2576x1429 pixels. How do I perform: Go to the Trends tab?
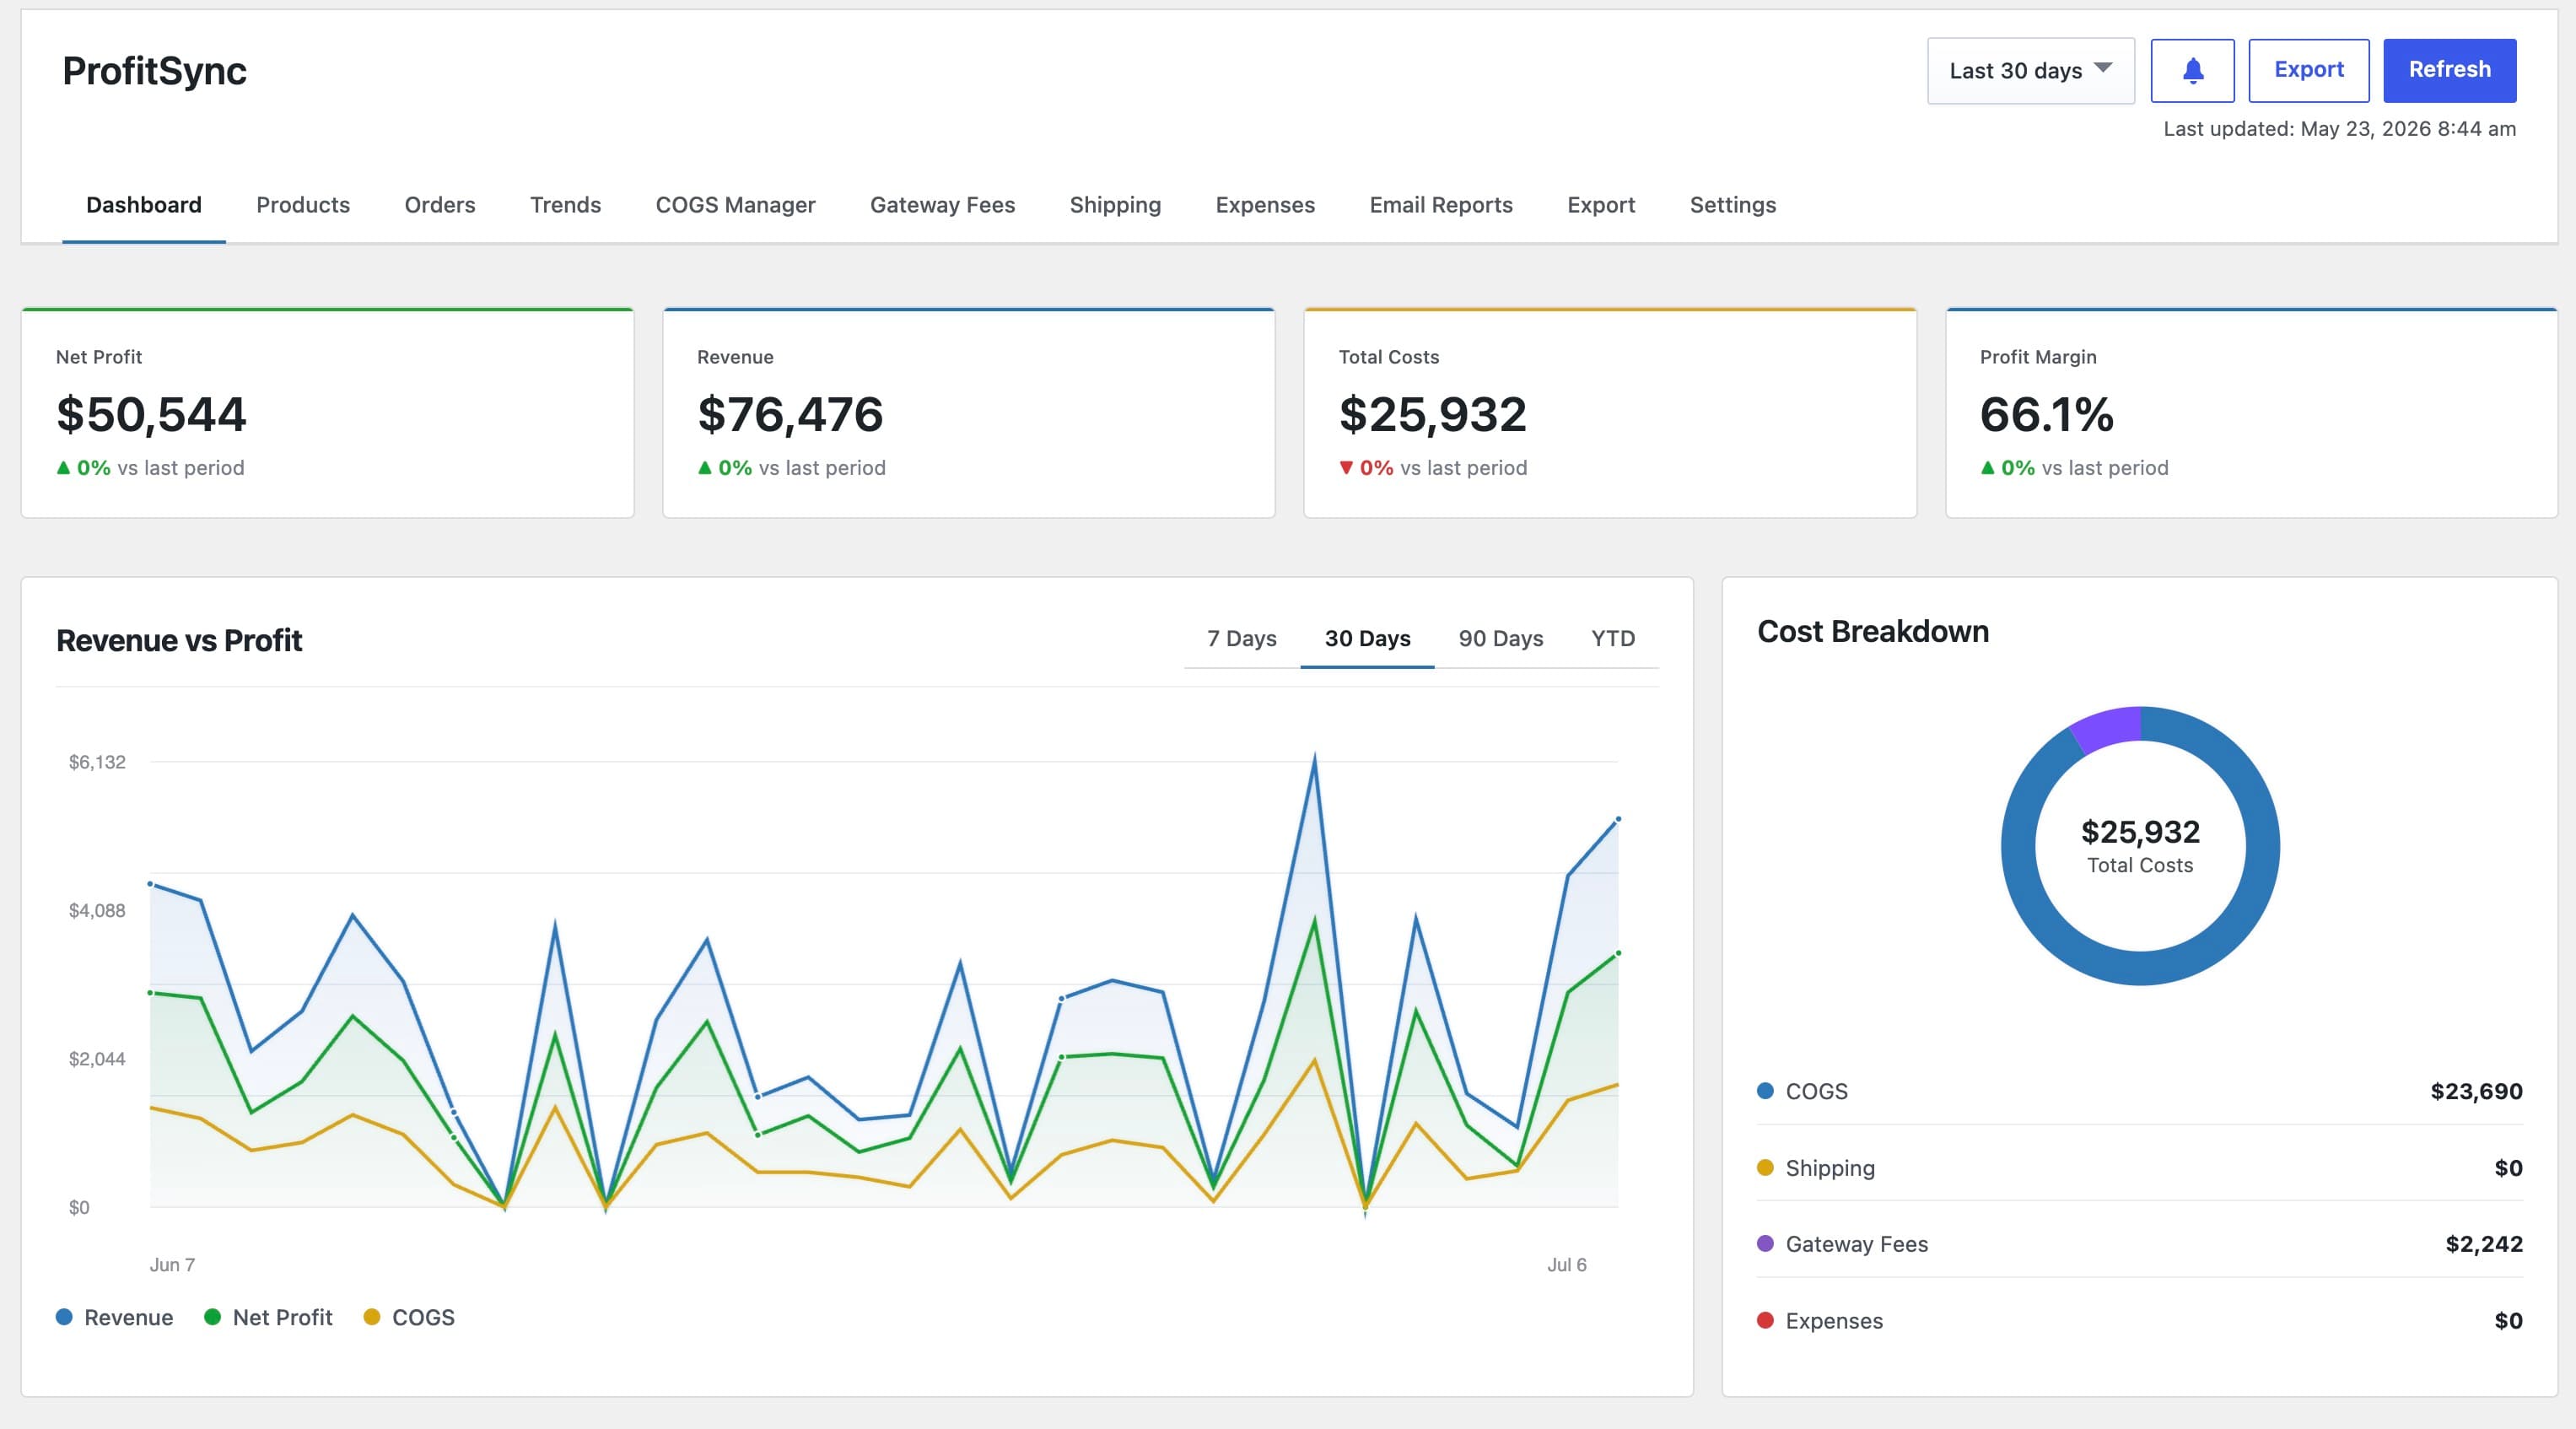(565, 205)
